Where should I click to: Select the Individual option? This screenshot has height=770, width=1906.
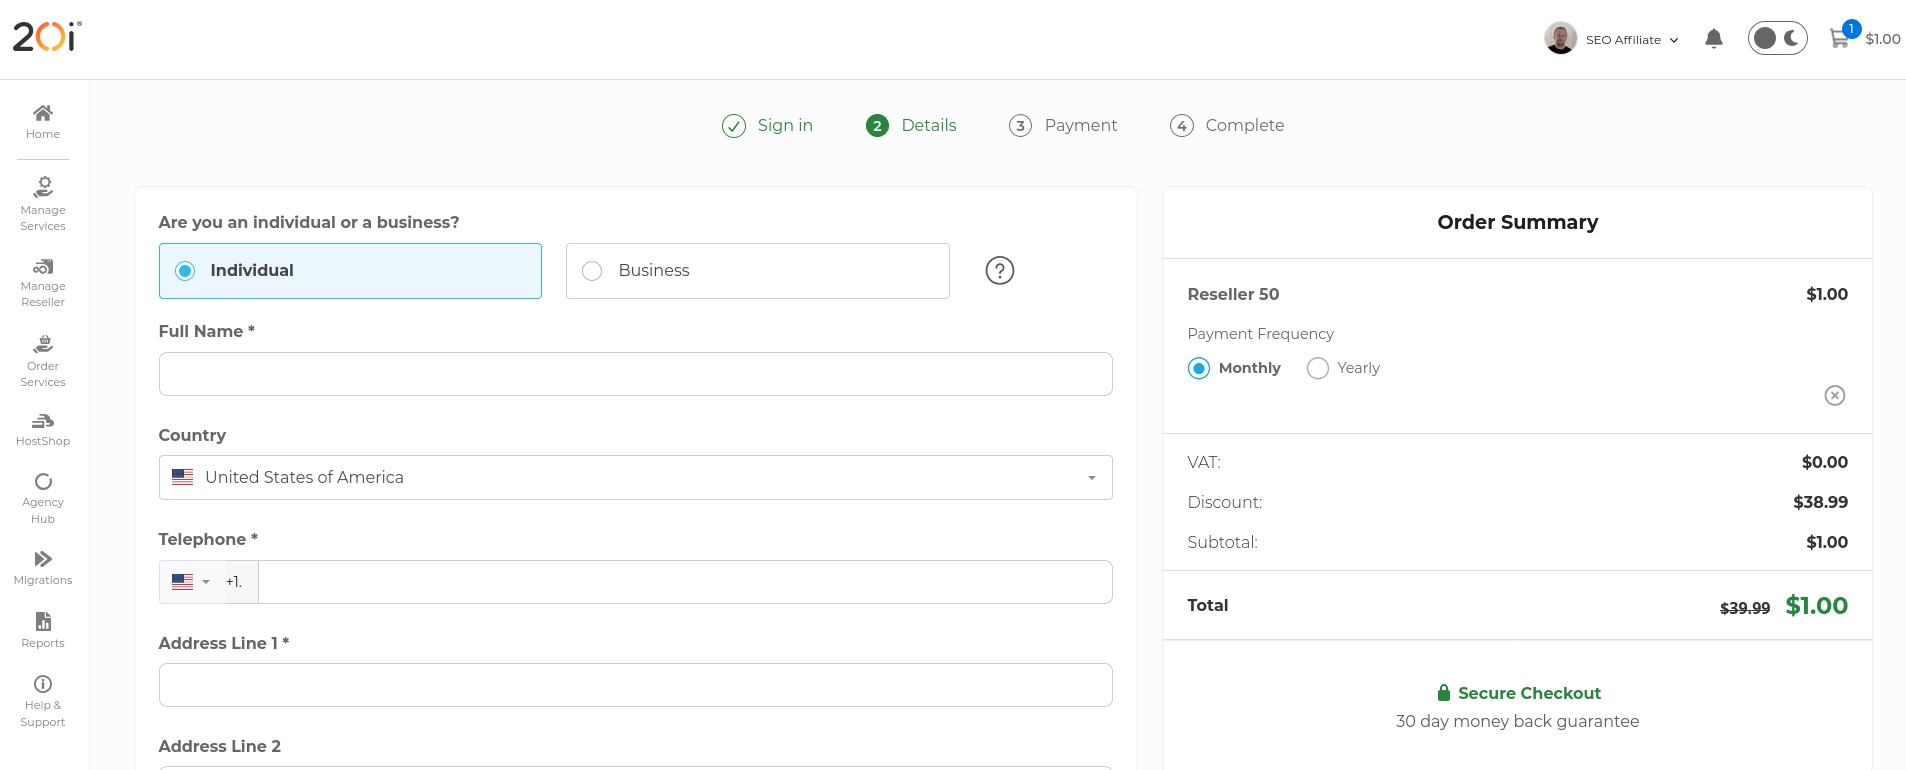click(x=350, y=271)
